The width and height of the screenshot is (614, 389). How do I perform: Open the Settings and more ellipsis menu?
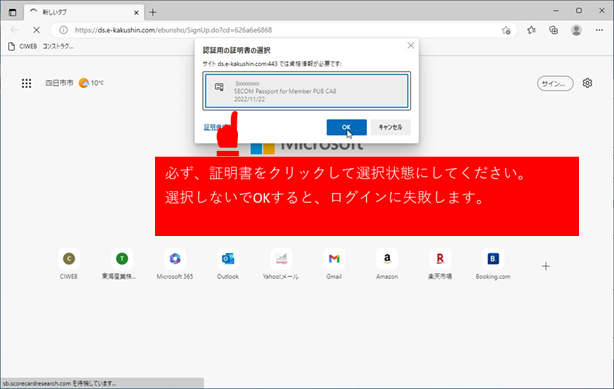coord(599,30)
